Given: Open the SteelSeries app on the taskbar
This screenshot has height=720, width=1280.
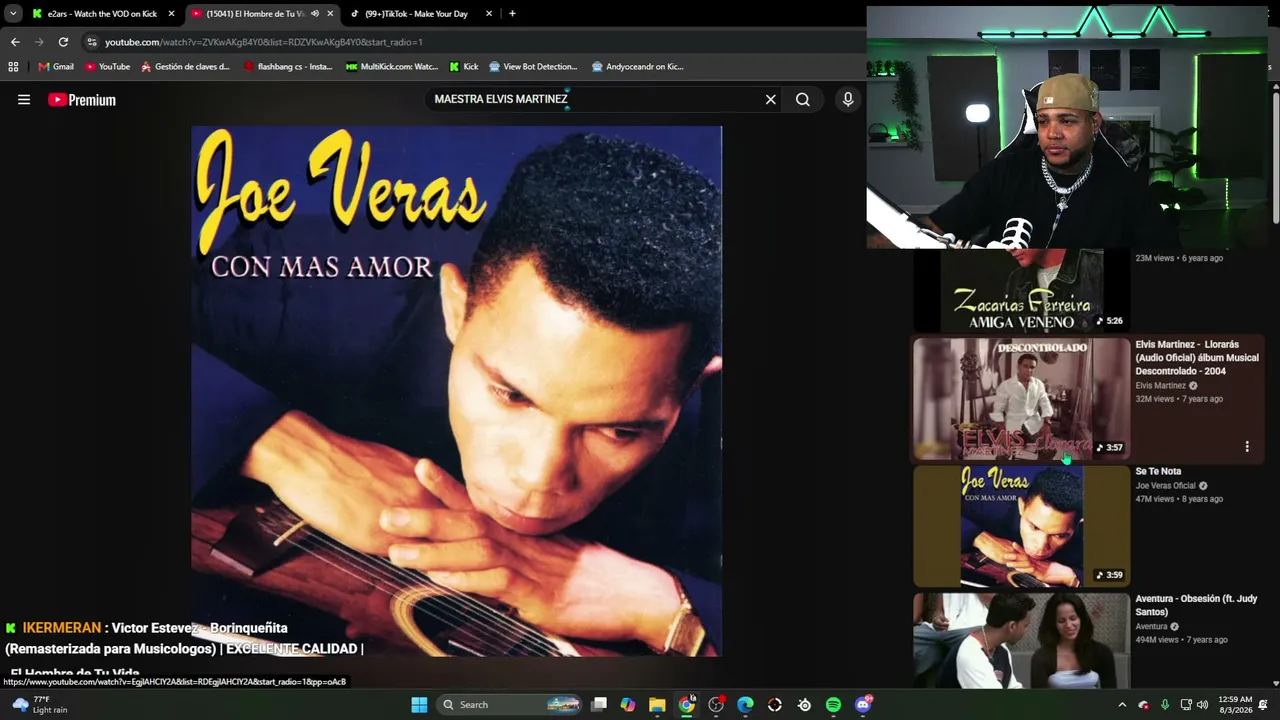Looking at the screenshot, I should tap(804, 705).
